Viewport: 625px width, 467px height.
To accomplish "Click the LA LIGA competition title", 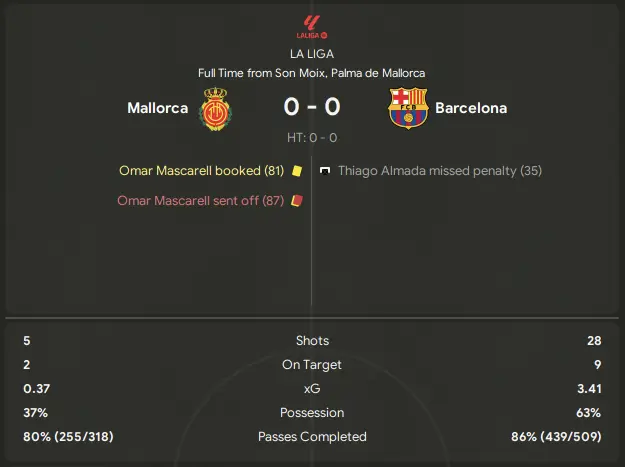I will tap(312, 54).
